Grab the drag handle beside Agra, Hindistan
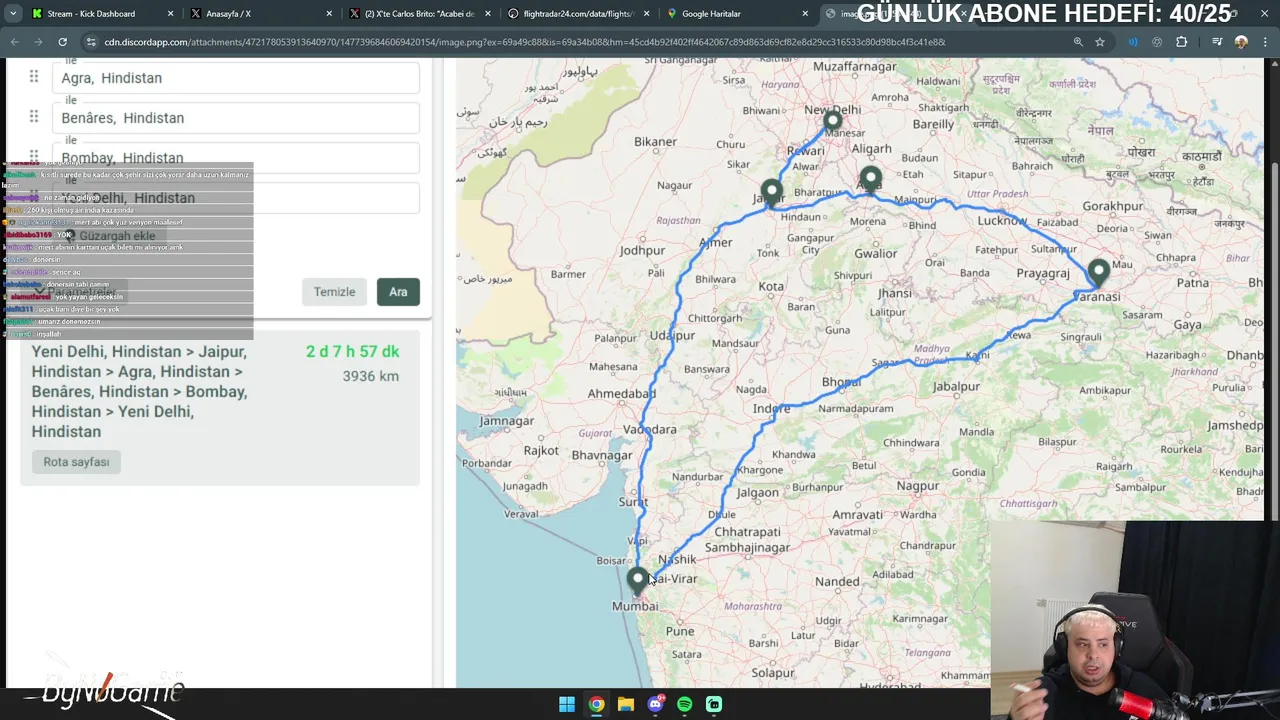This screenshot has height=720, width=1280. click(33, 77)
